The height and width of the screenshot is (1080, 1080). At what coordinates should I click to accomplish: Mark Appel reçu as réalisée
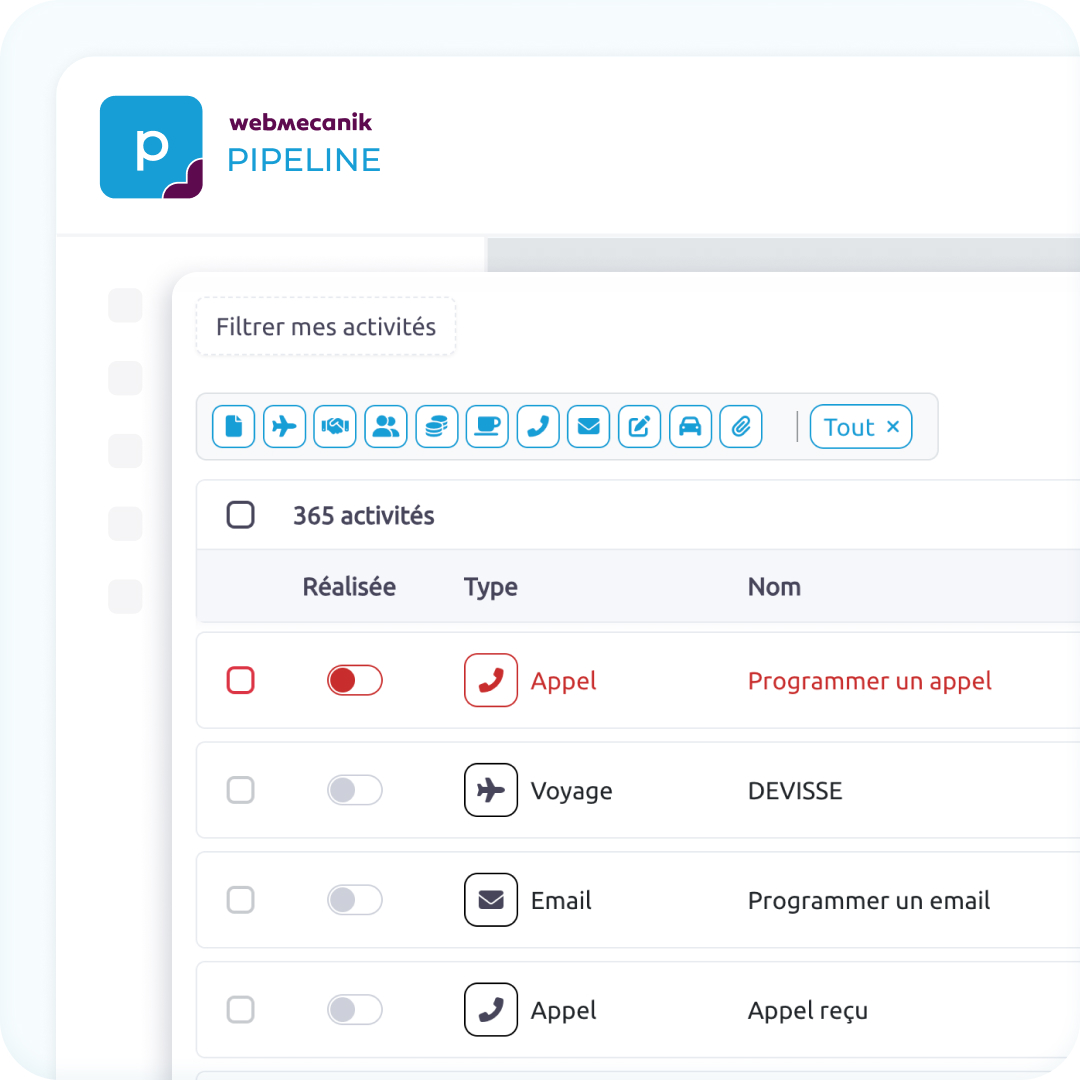point(354,1010)
